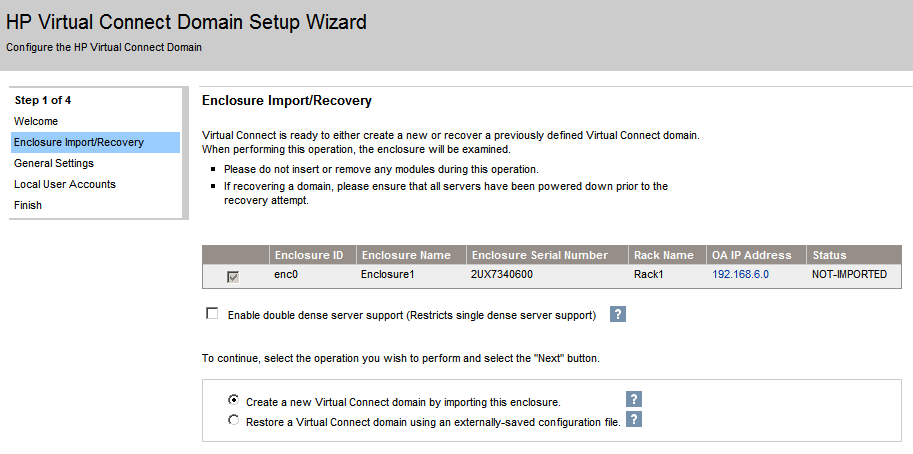Enable double dense server support checkbox
The image size is (913, 454).
(211, 314)
